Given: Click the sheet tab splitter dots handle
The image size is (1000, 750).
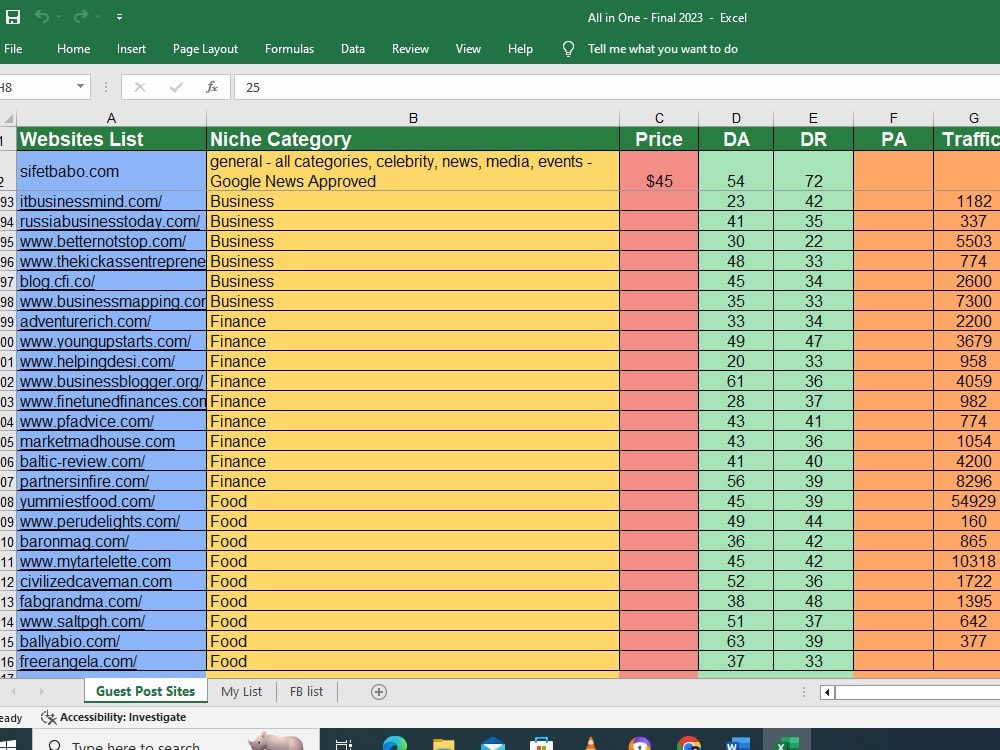Looking at the screenshot, I should click(804, 692).
